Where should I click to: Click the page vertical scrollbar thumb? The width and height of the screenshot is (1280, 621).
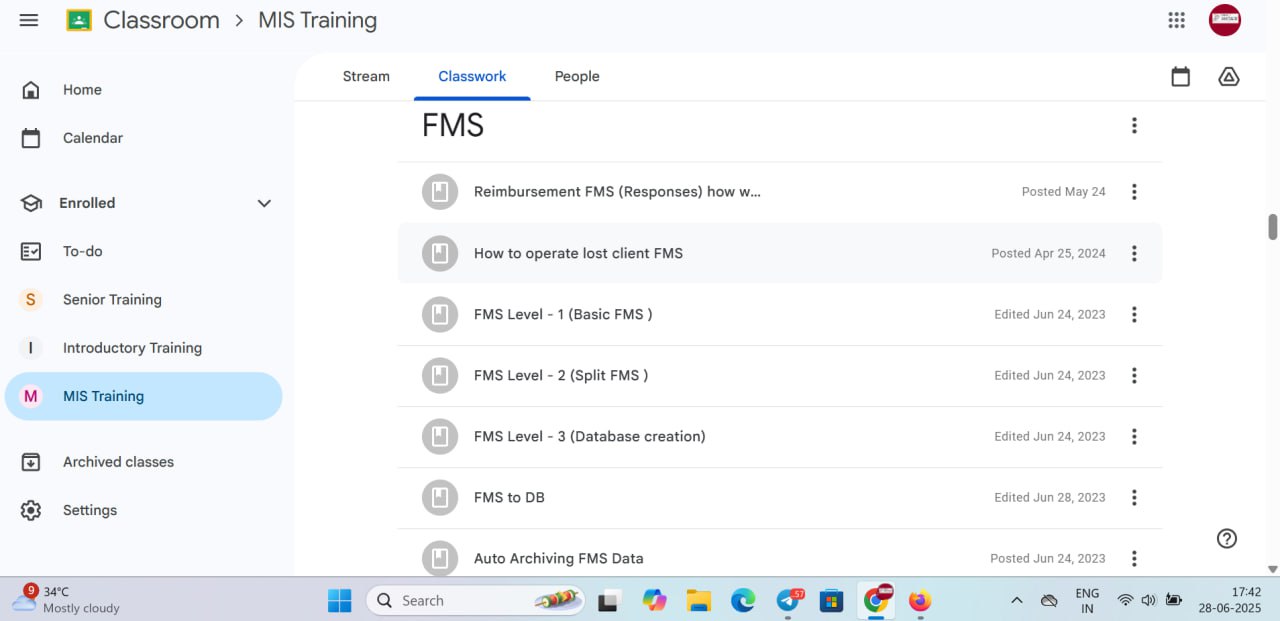pos(1273,227)
